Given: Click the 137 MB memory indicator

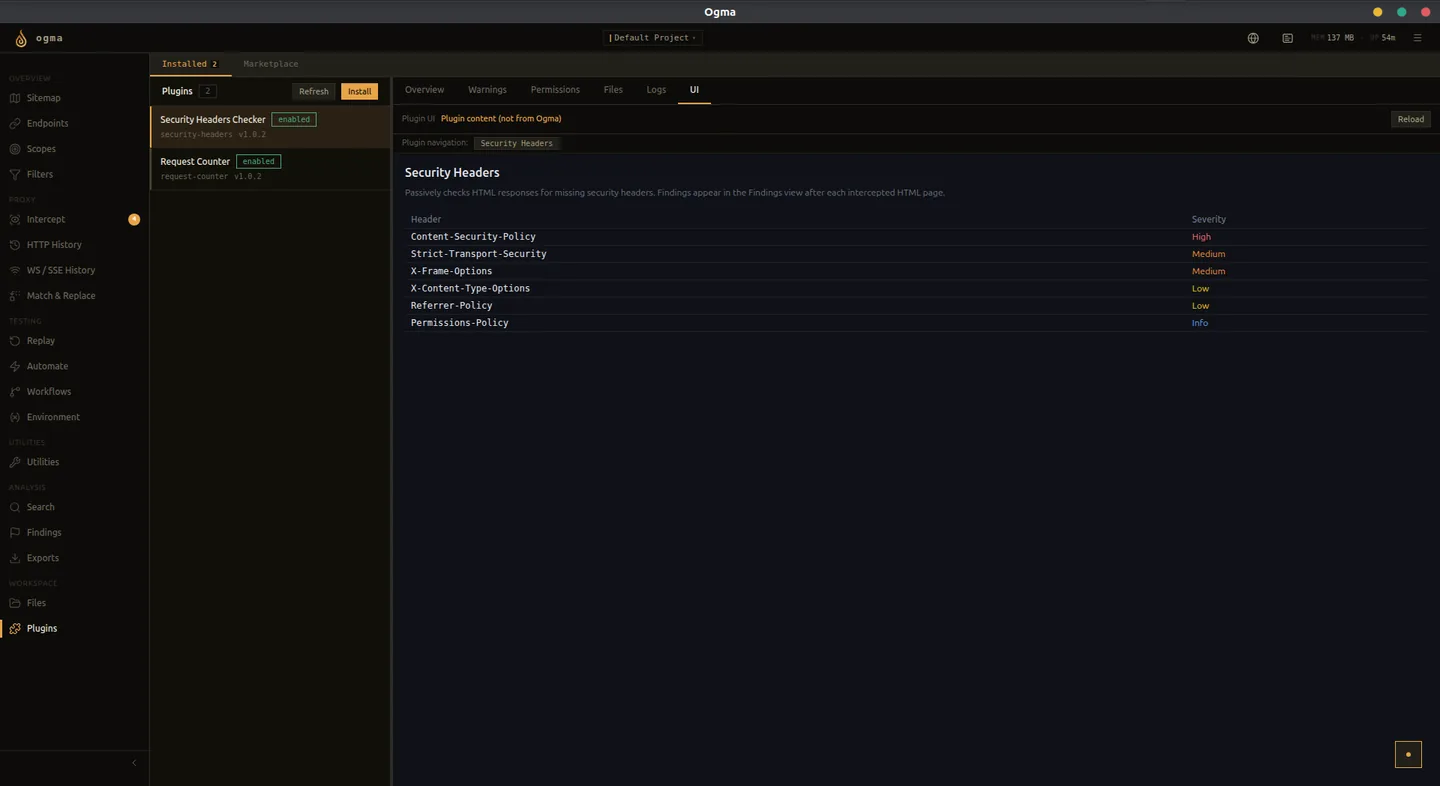Looking at the screenshot, I should click(1333, 38).
